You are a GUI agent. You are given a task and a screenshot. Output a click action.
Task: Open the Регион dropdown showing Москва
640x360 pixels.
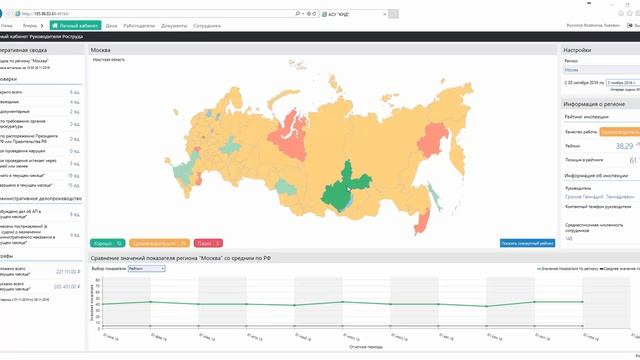[x=601, y=70]
